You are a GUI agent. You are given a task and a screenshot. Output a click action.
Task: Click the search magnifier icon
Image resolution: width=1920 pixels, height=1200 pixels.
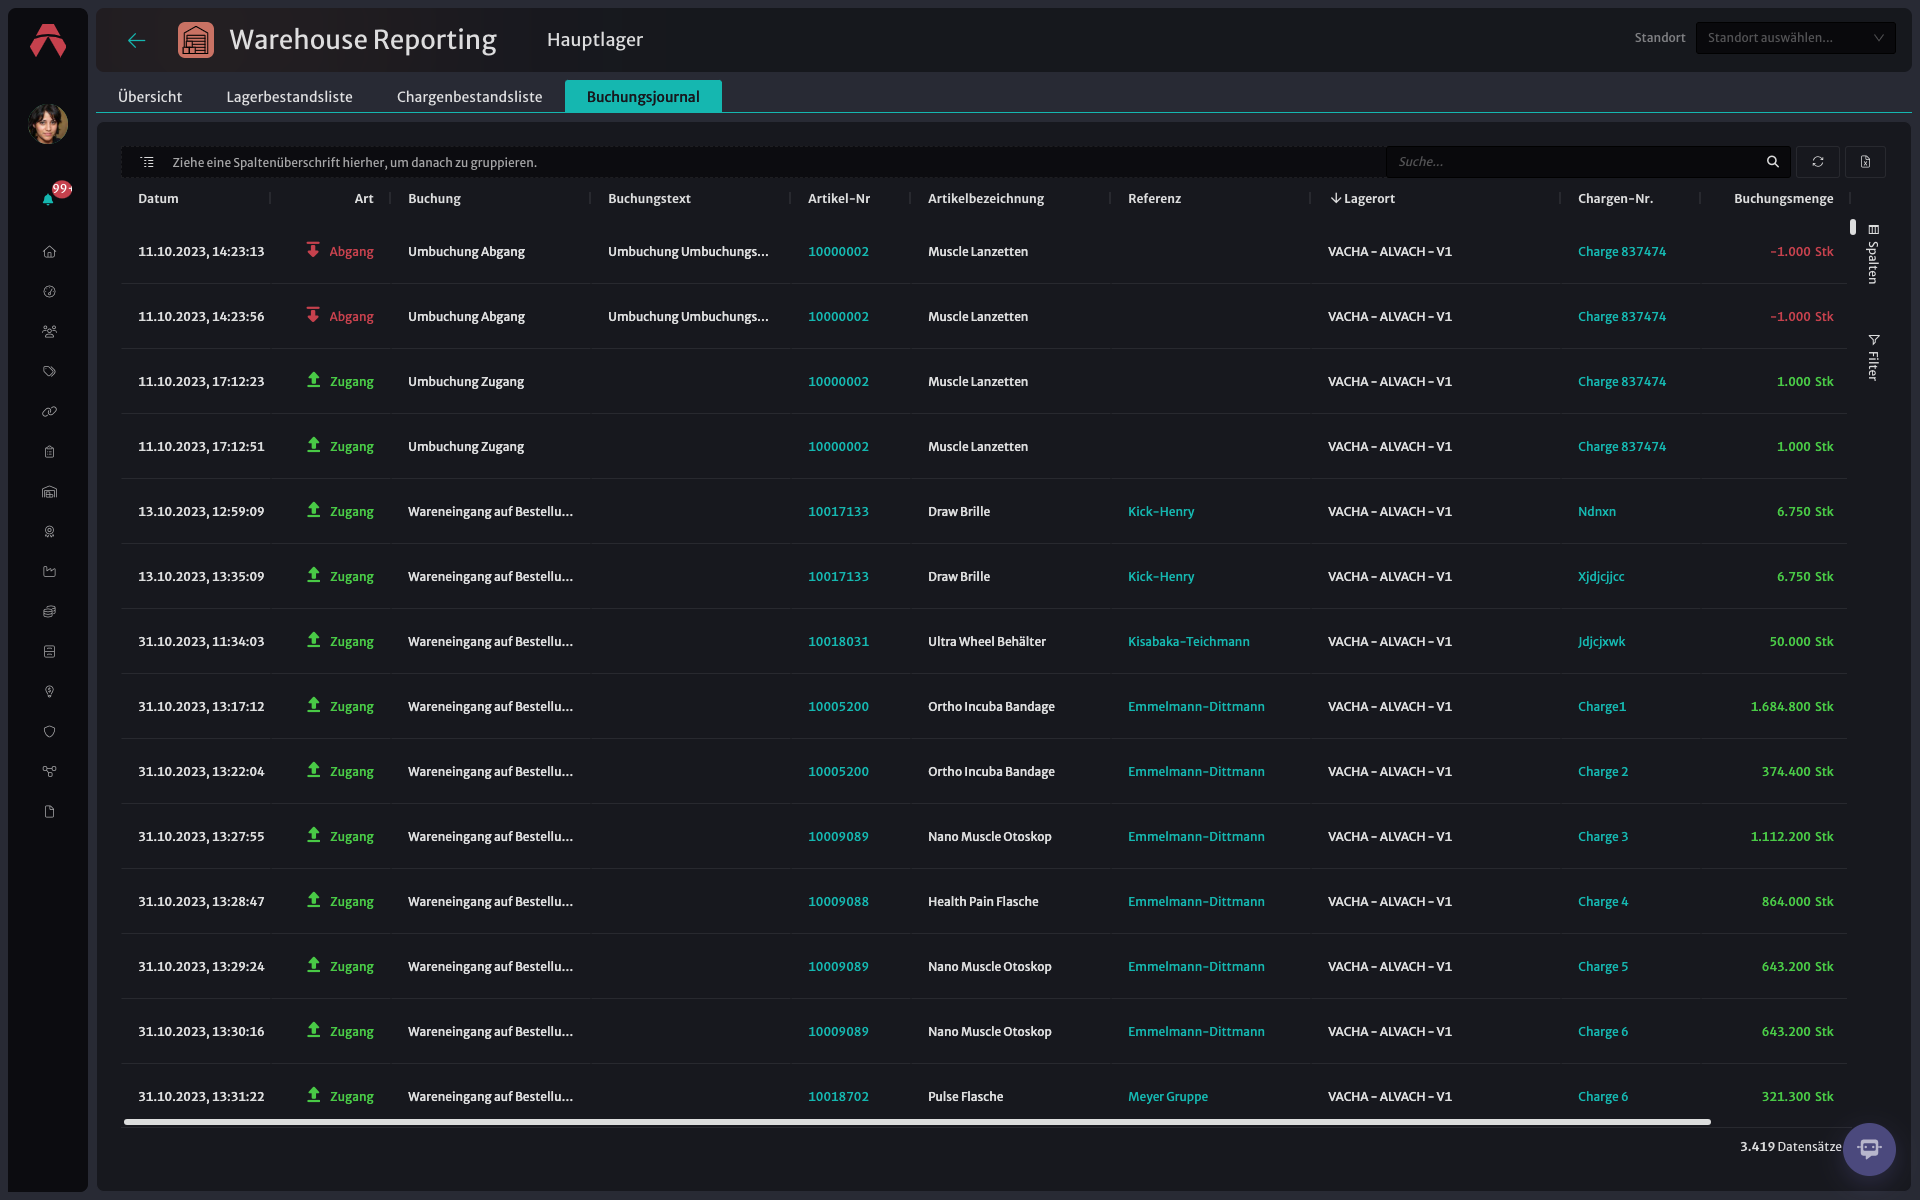pyautogui.click(x=1772, y=162)
